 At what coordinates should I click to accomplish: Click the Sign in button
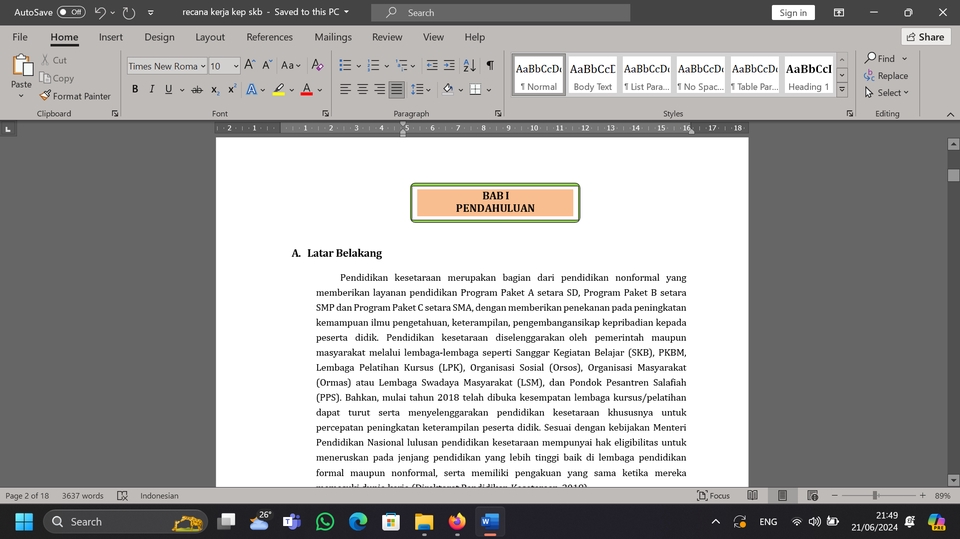(793, 12)
